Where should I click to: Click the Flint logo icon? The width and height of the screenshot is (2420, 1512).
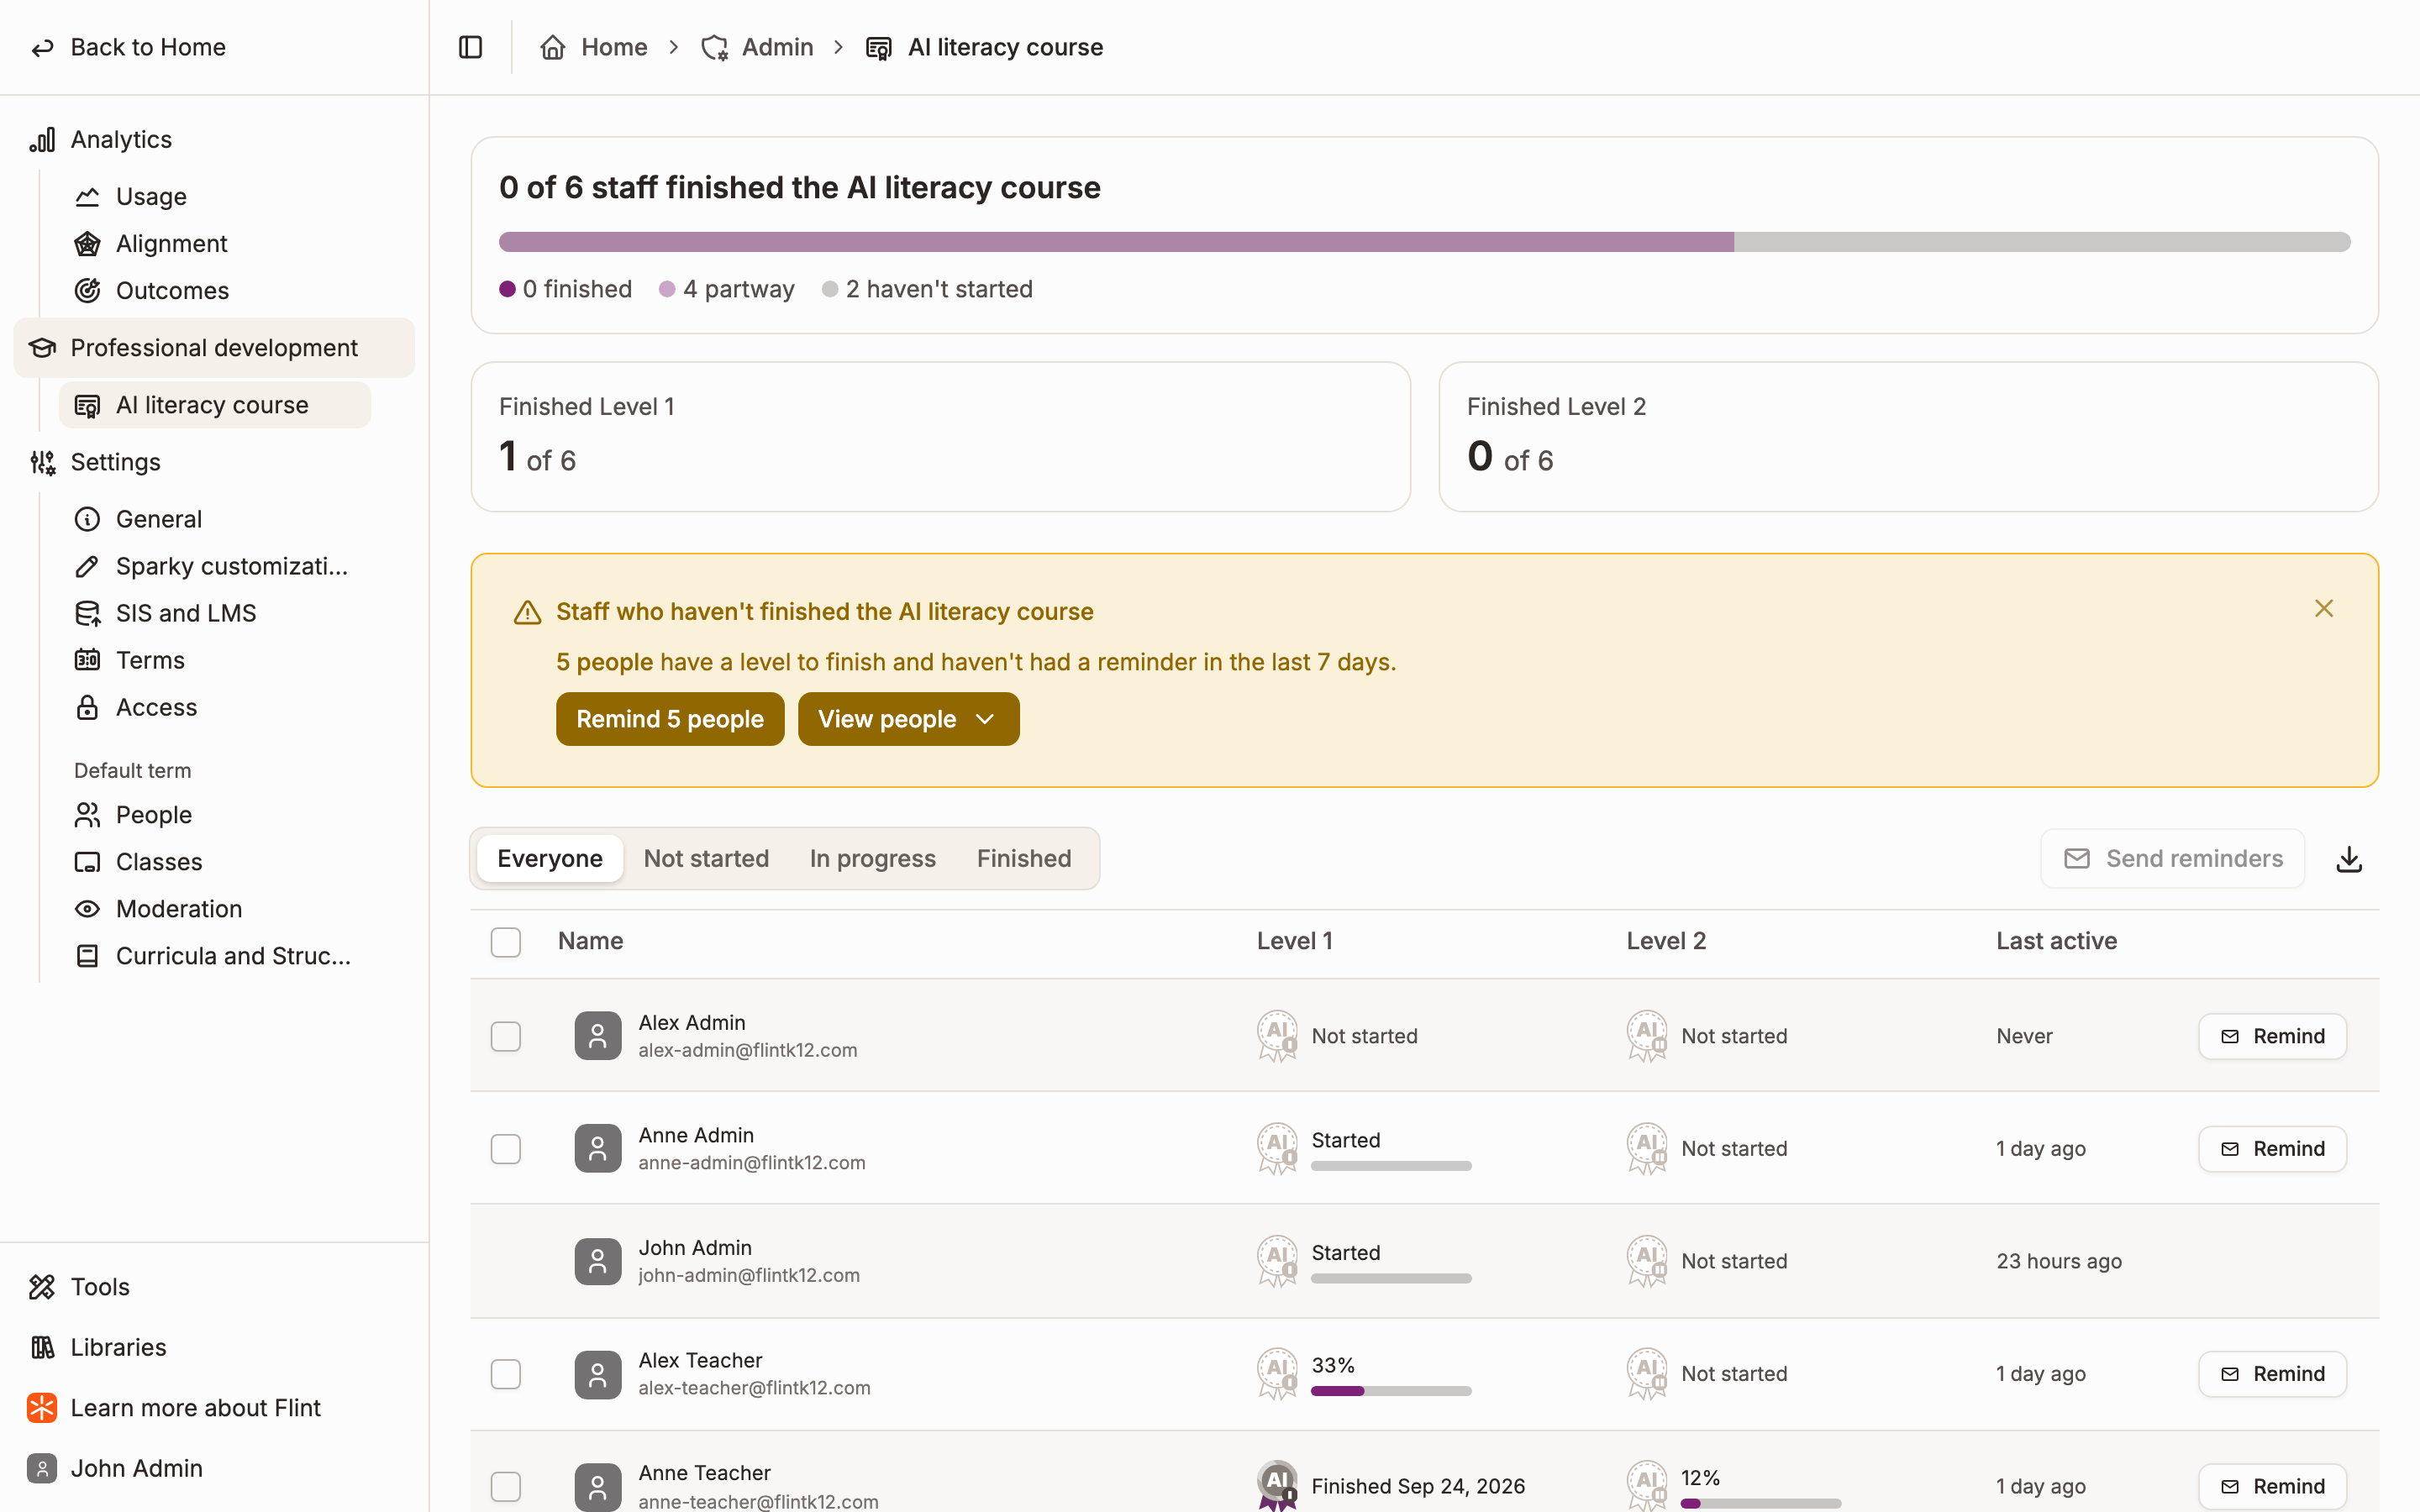42,1408
